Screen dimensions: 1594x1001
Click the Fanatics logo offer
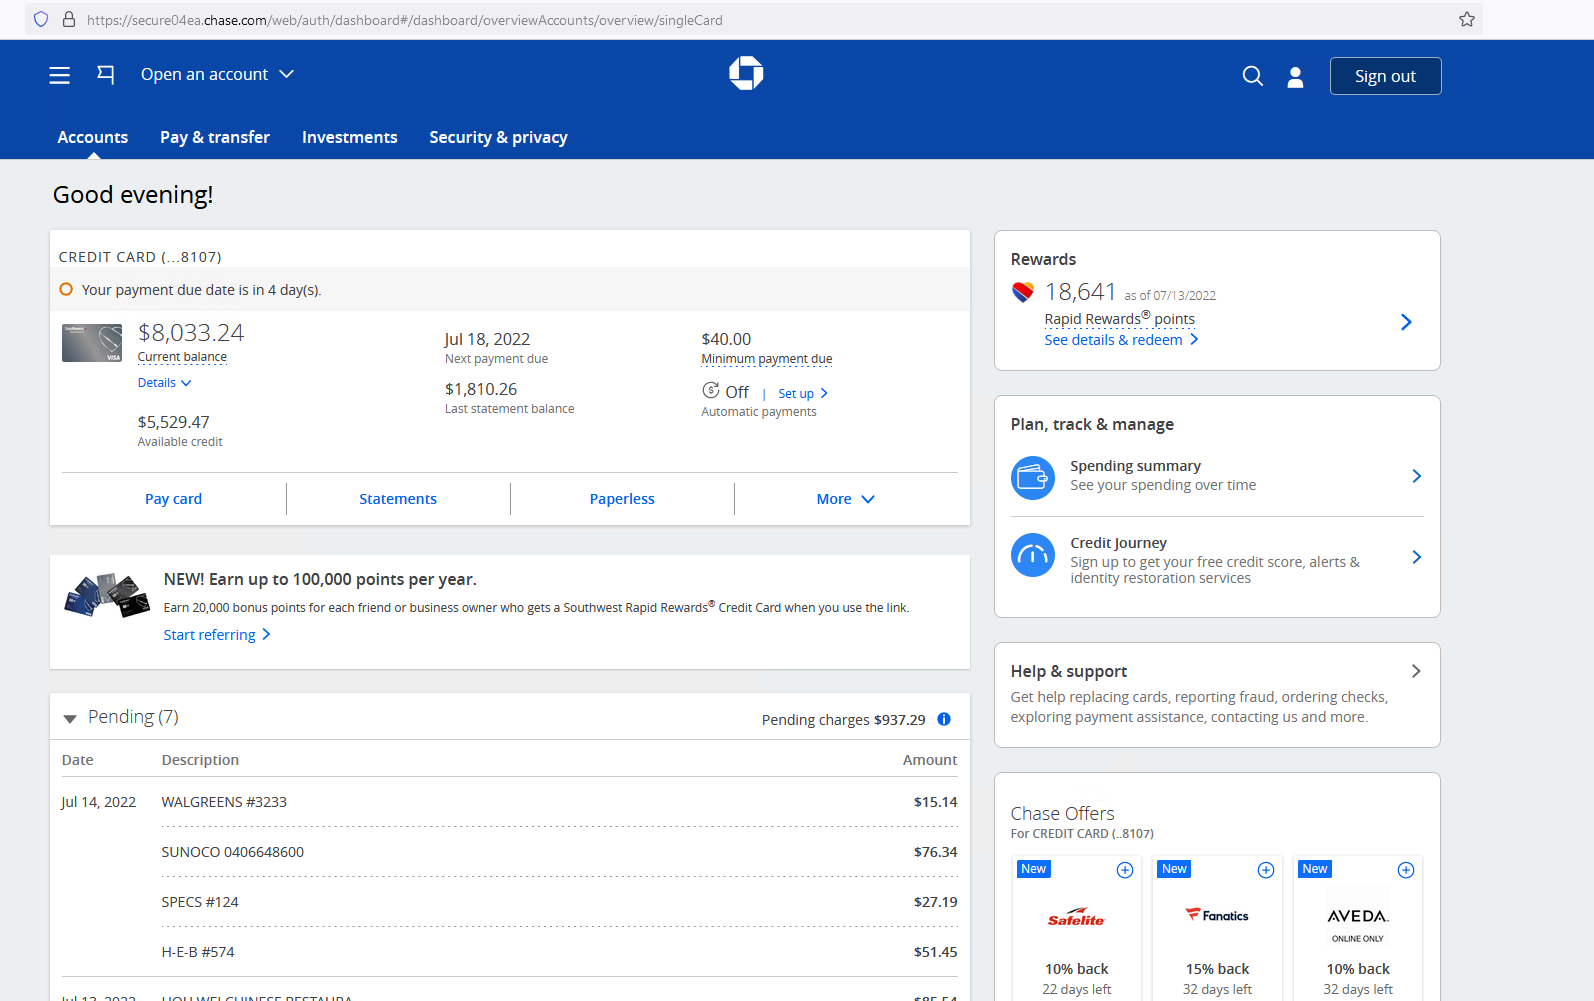(1217, 915)
